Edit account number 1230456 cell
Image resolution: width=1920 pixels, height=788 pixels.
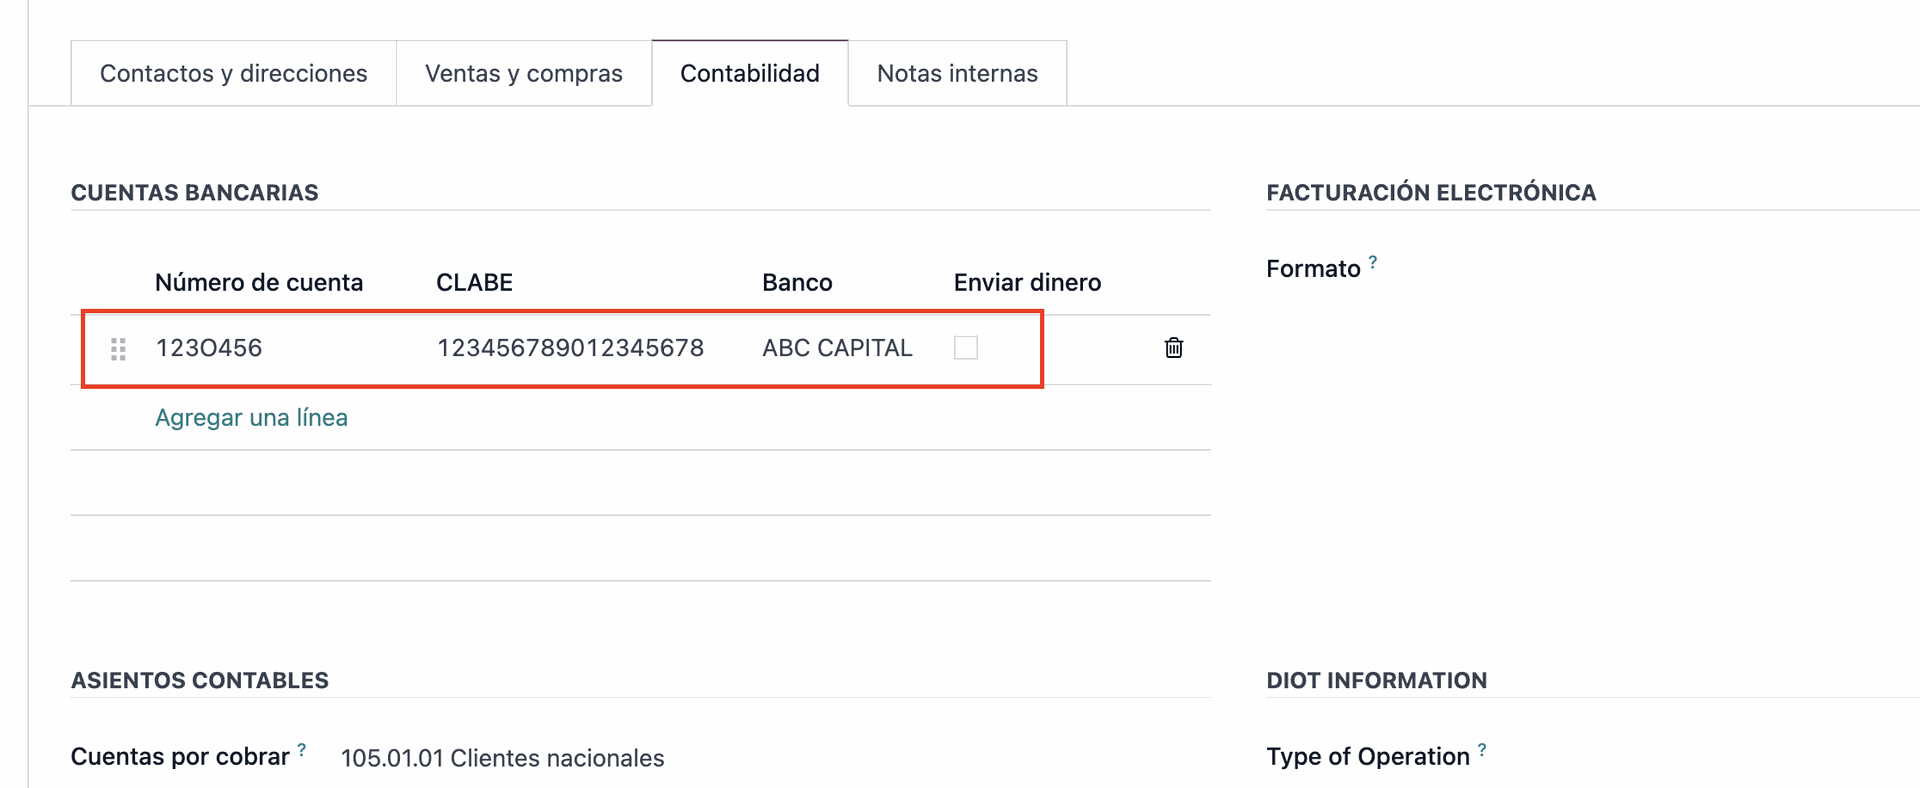[x=209, y=348]
